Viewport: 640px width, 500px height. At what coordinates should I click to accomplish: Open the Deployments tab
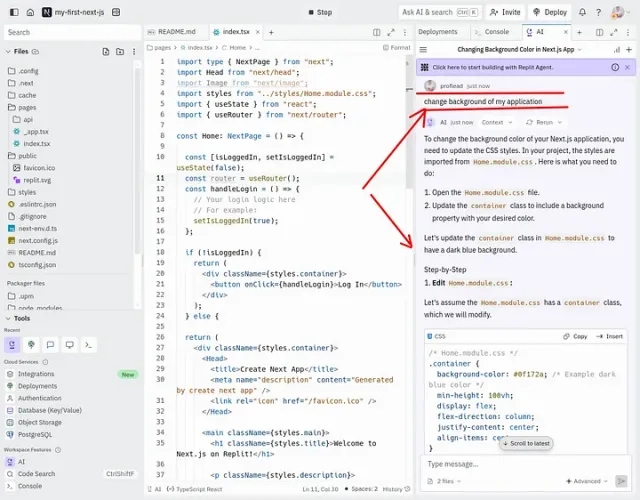(x=438, y=32)
